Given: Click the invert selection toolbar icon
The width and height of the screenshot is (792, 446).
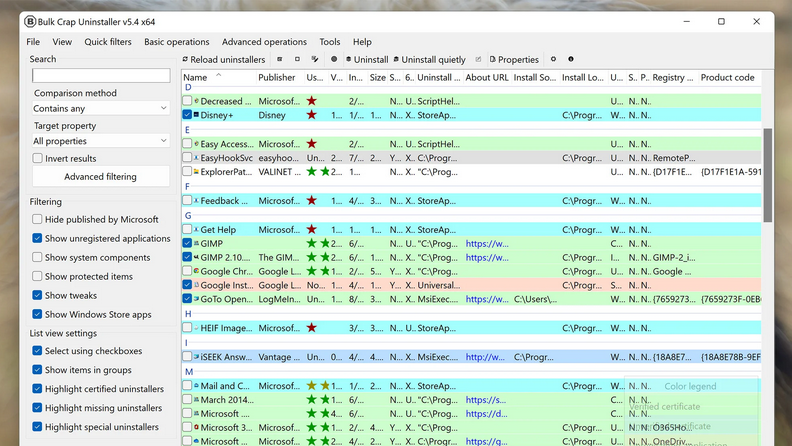Looking at the screenshot, I should pos(315,59).
